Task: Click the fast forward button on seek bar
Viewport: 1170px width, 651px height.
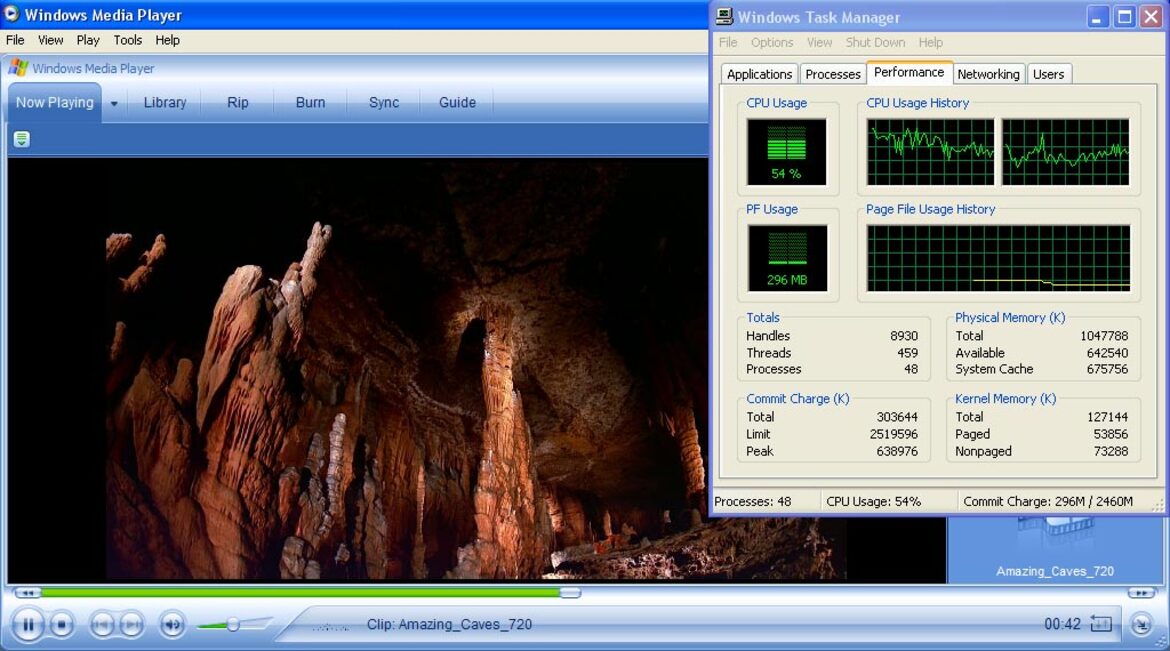Action: click(1141, 593)
